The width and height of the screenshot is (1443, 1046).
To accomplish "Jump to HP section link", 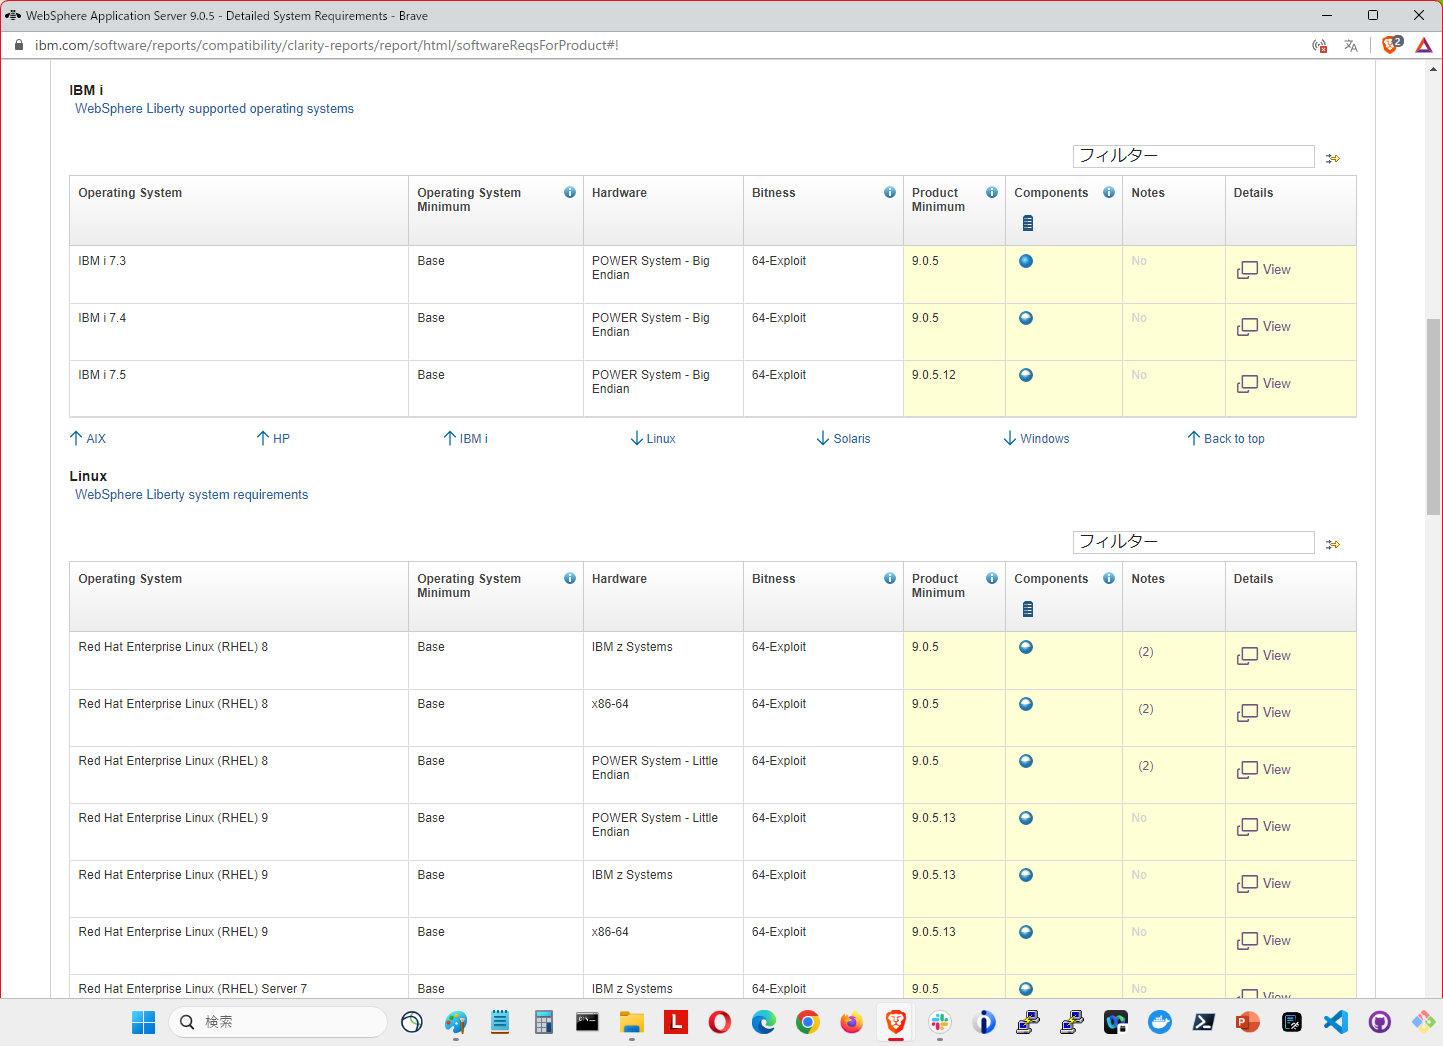I will tap(273, 438).
